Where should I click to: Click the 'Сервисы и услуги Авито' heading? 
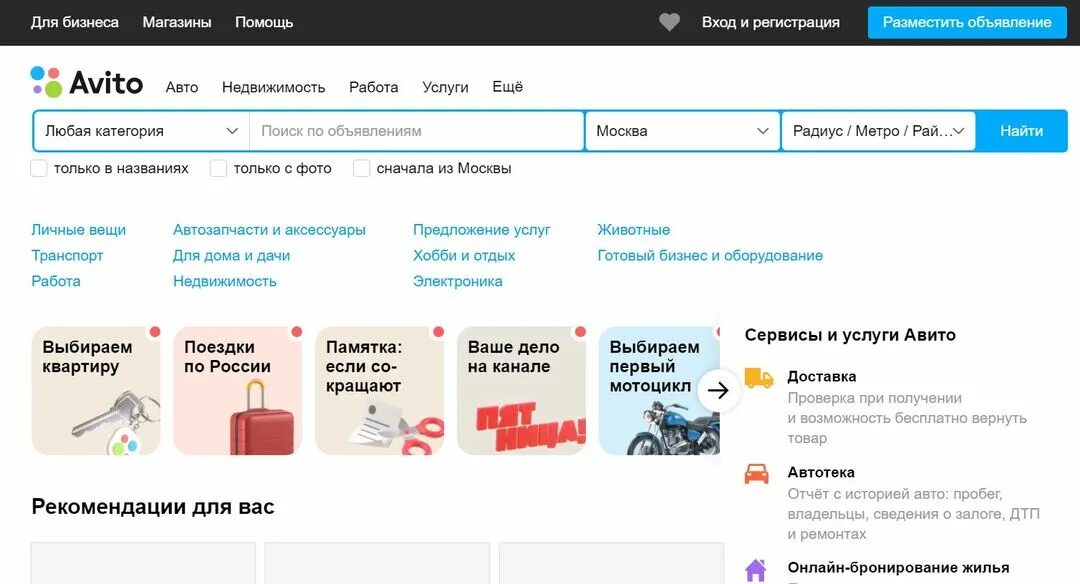[x=850, y=335]
